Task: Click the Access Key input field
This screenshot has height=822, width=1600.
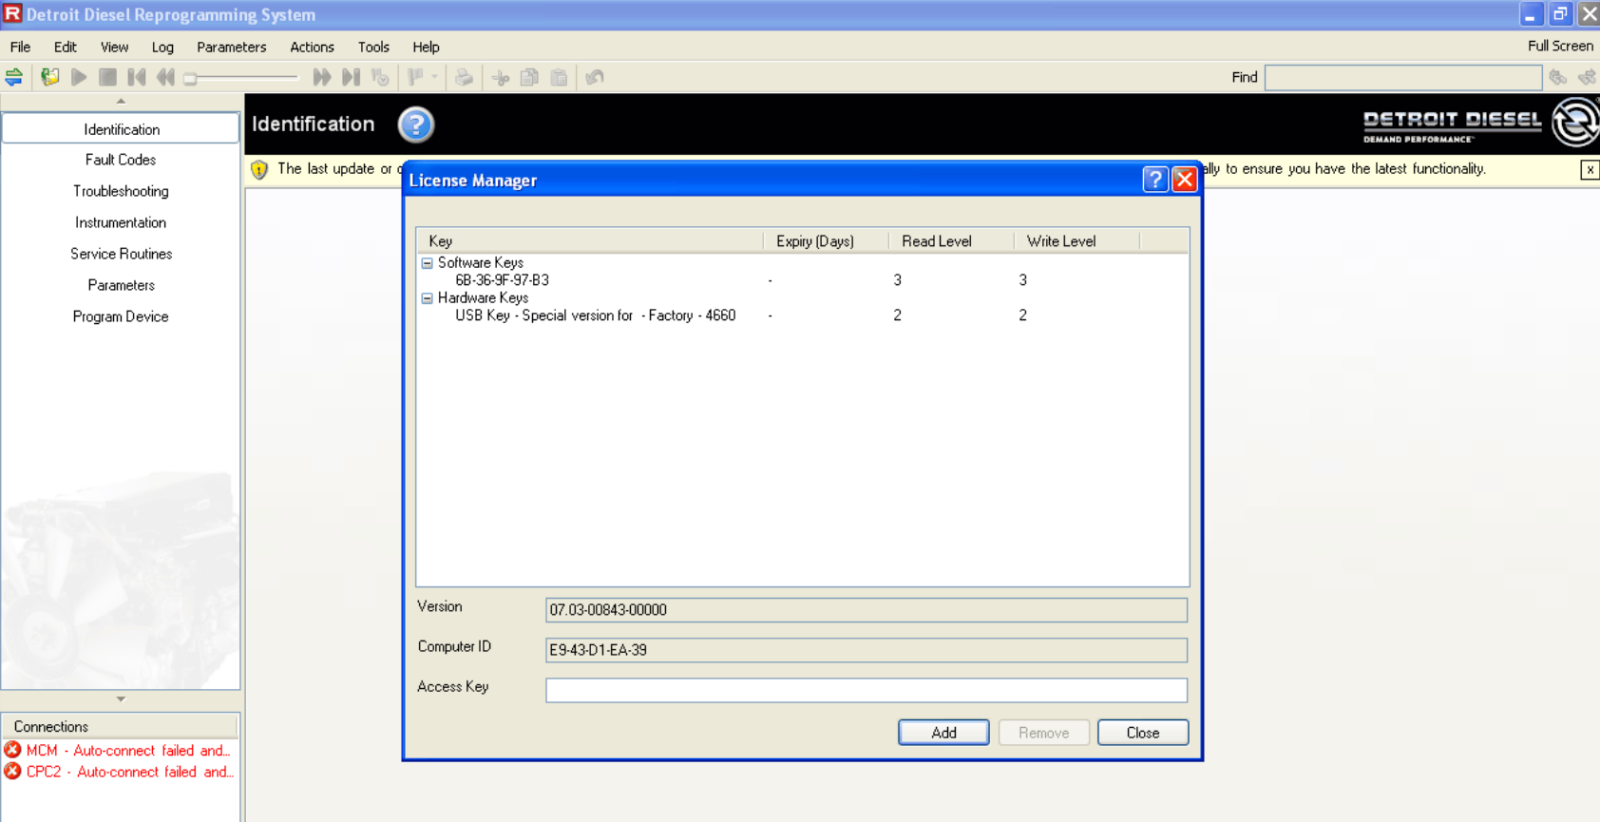Action: [x=866, y=690]
